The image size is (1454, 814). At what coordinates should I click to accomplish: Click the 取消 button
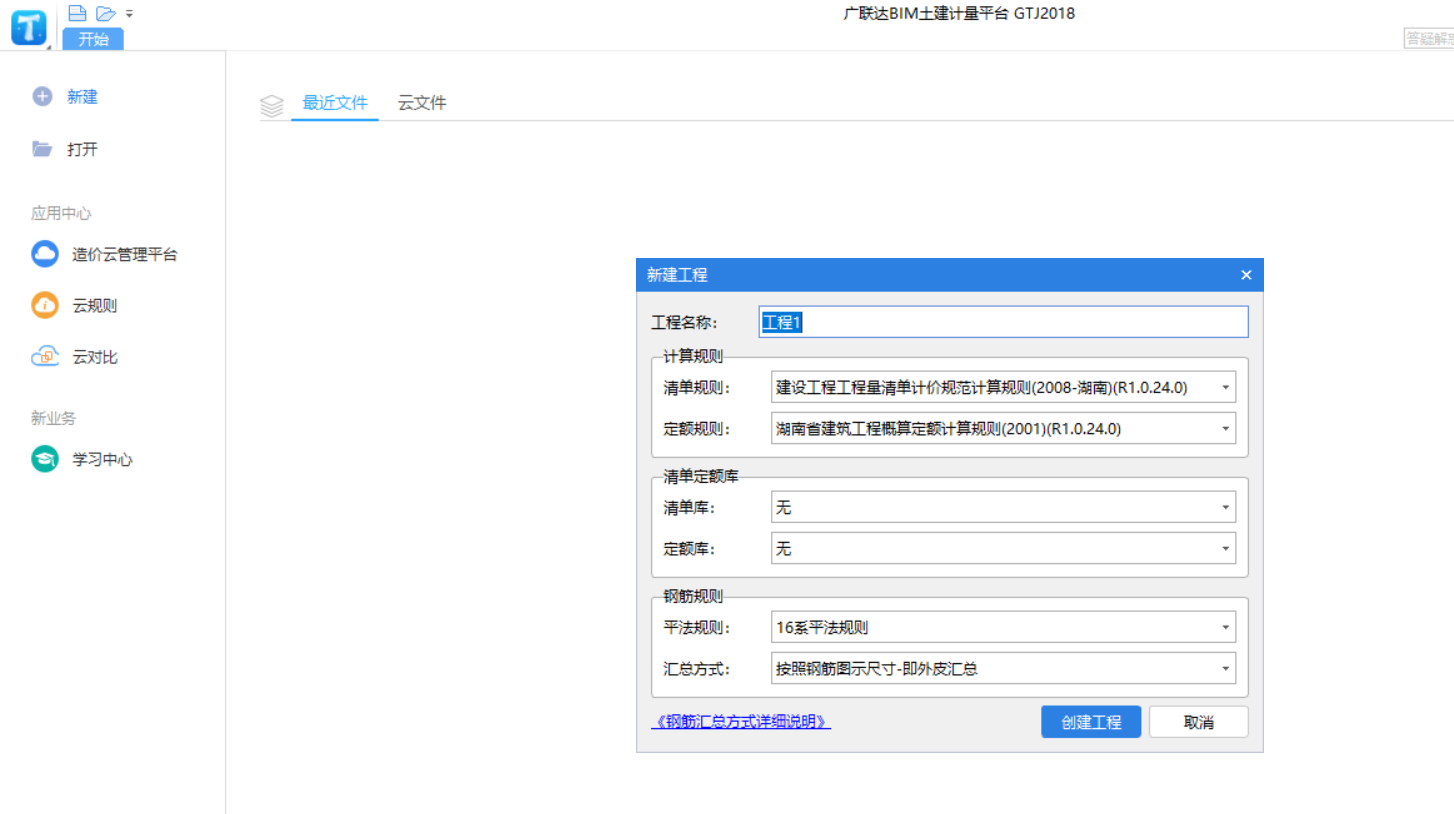pyautogui.click(x=1199, y=722)
